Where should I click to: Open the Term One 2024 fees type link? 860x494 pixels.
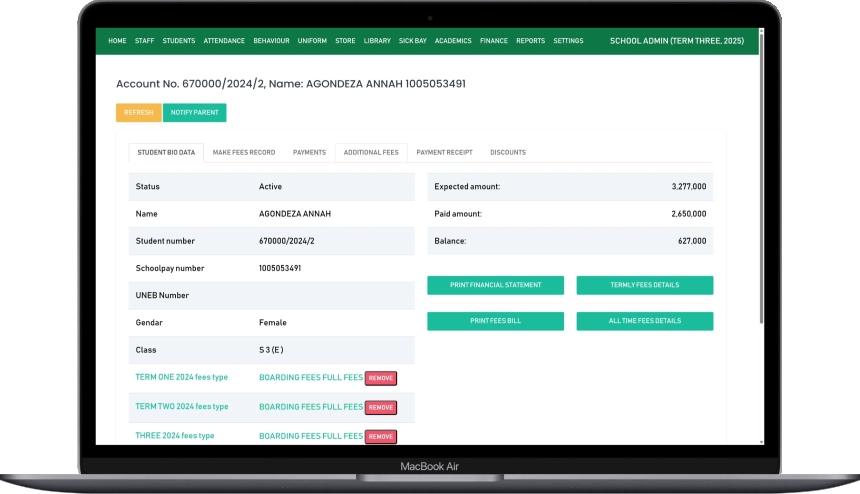182,377
